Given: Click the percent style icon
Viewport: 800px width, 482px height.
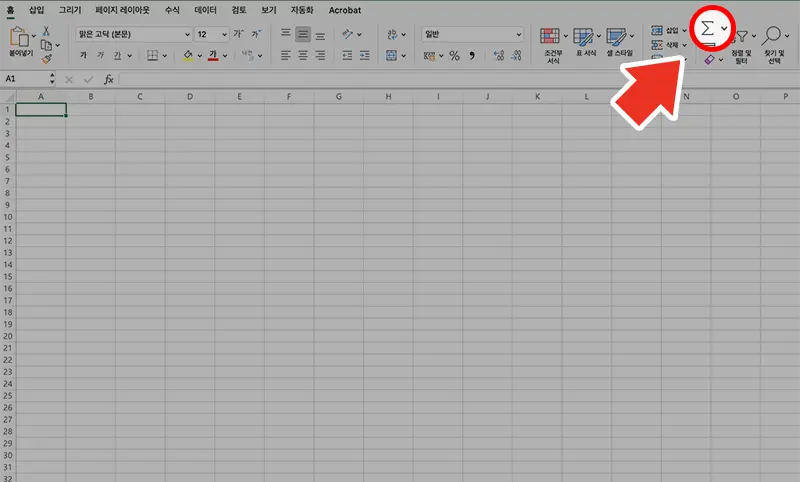Looking at the screenshot, I should (454, 56).
